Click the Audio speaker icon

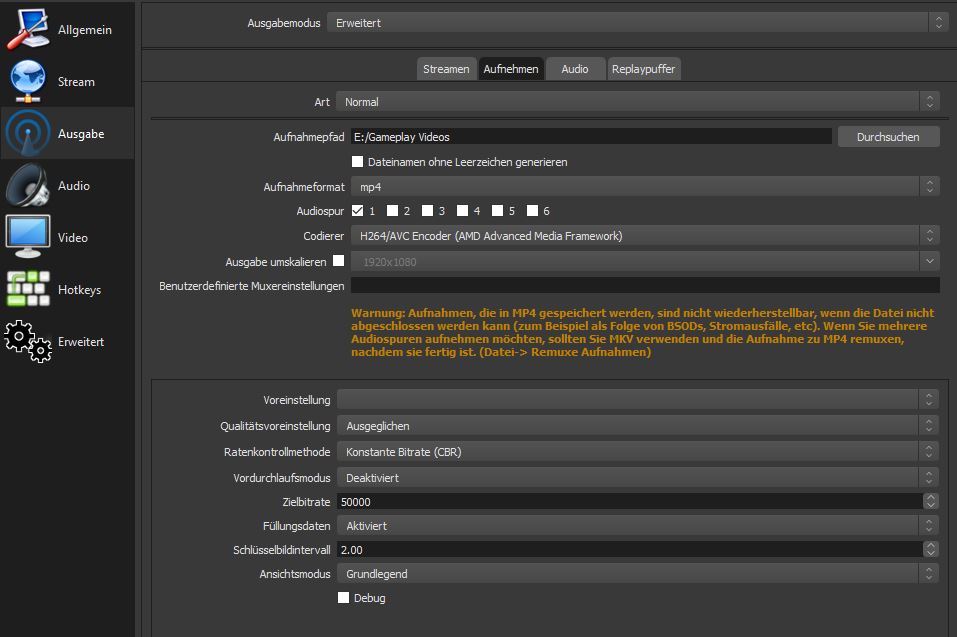pyautogui.click(x=27, y=185)
